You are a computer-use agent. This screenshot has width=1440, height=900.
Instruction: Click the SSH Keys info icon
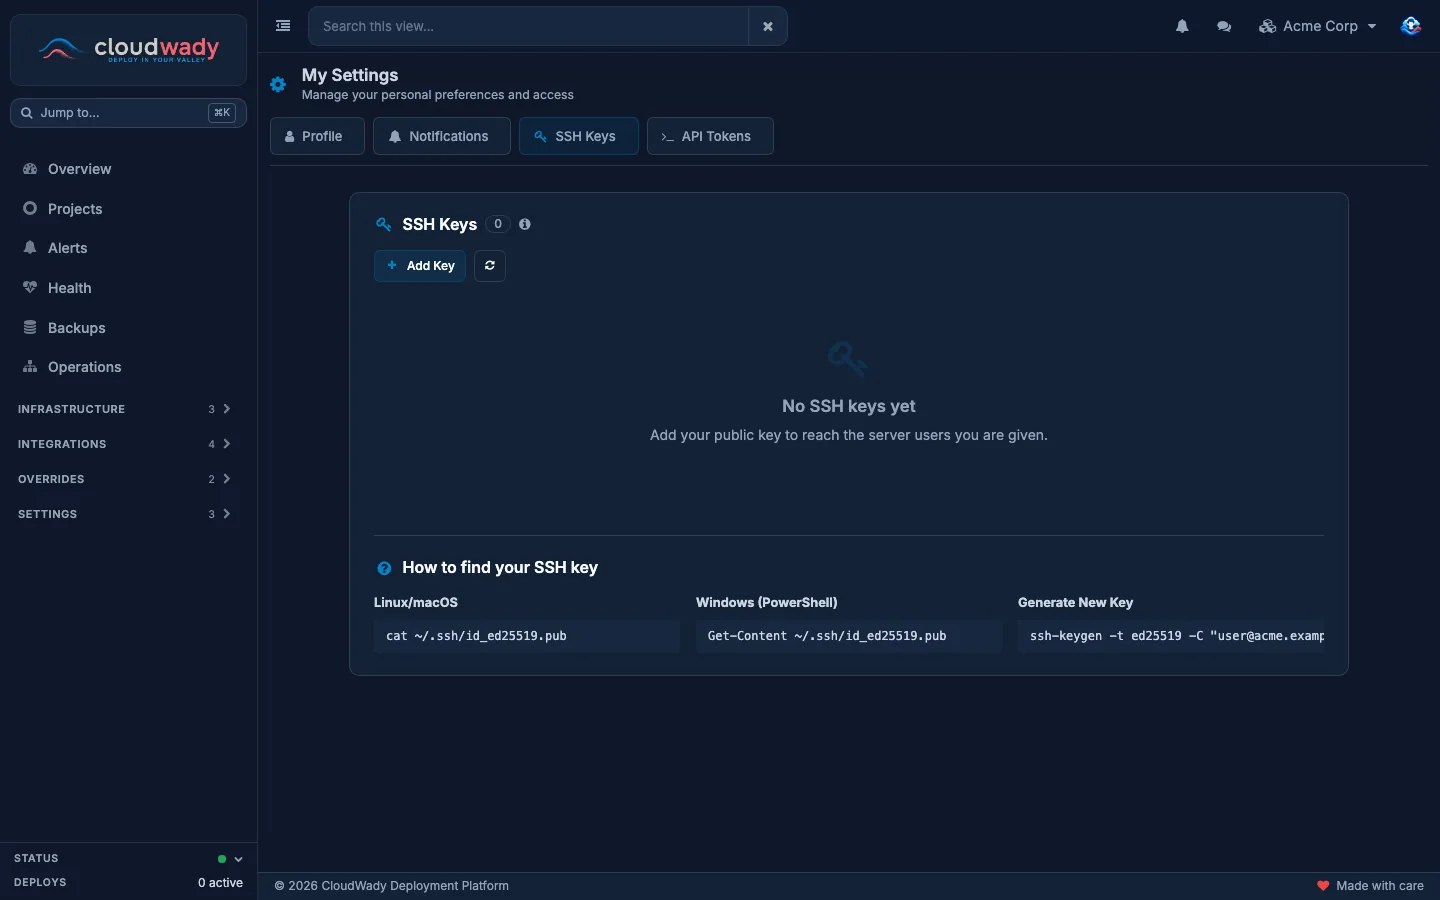pyautogui.click(x=525, y=224)
